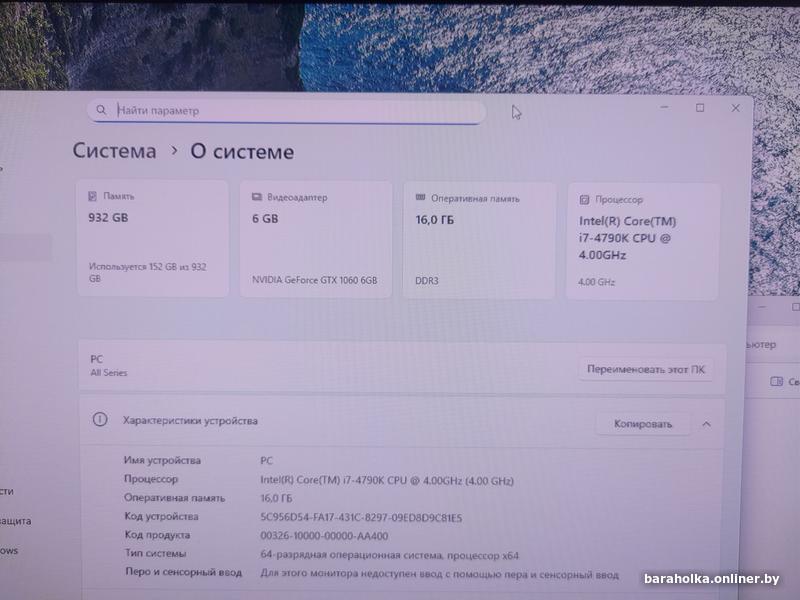Viewport: 800px width, 600px height.
Task: Select the processor value 'Intel(R) Core(TM) i7-4790K' row
Action: click(387, 480)
